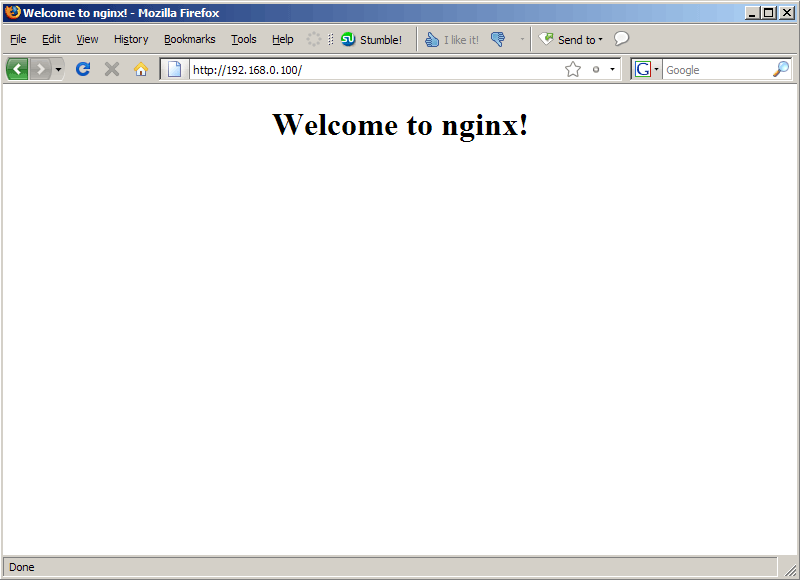Click the Forward navigation arrow

point(40,69)
